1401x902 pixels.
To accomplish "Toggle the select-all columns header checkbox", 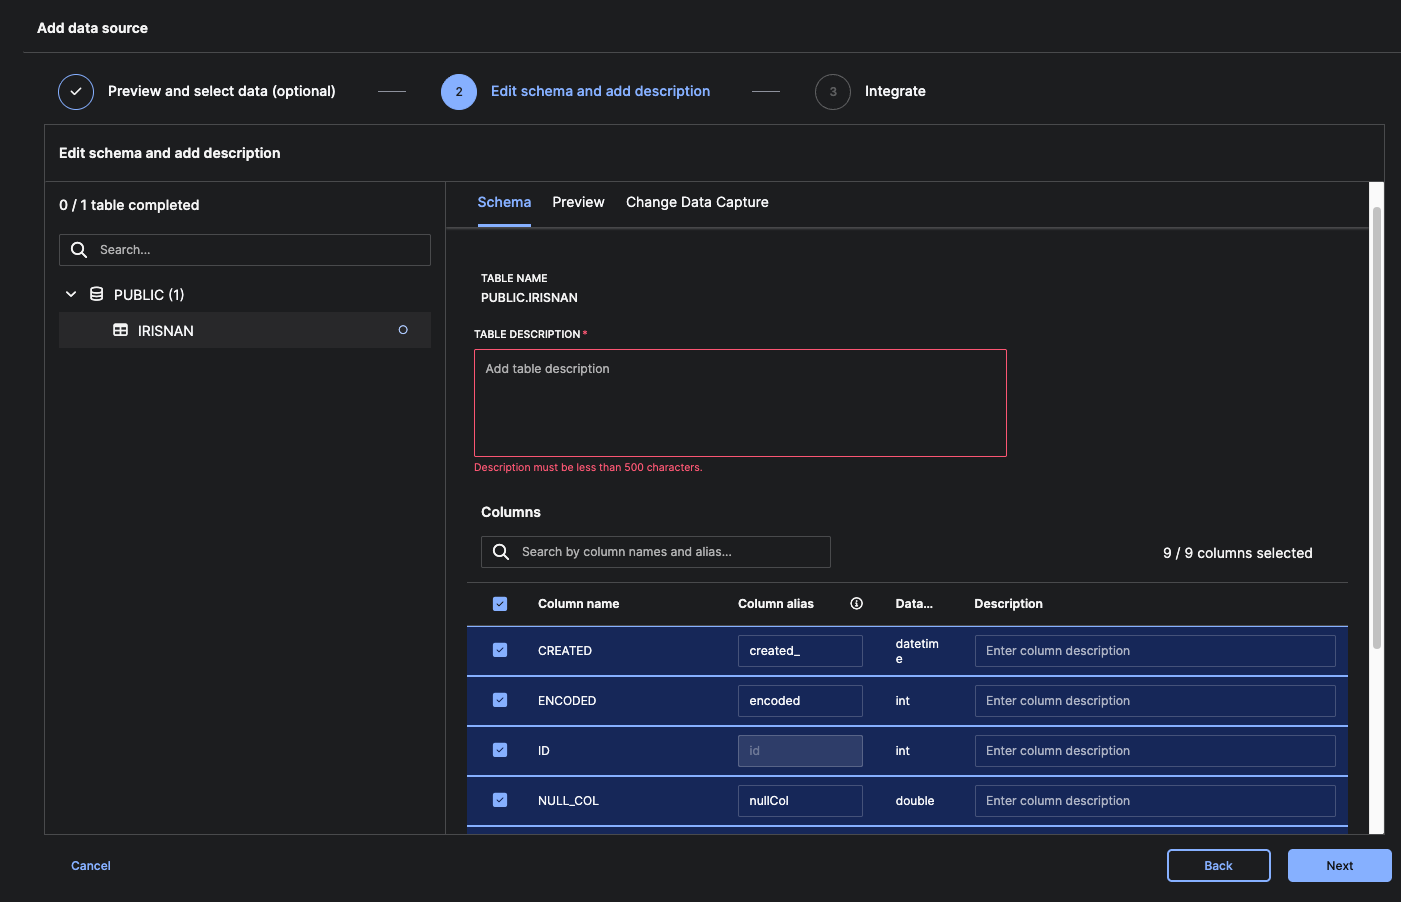I will point(500,604).
